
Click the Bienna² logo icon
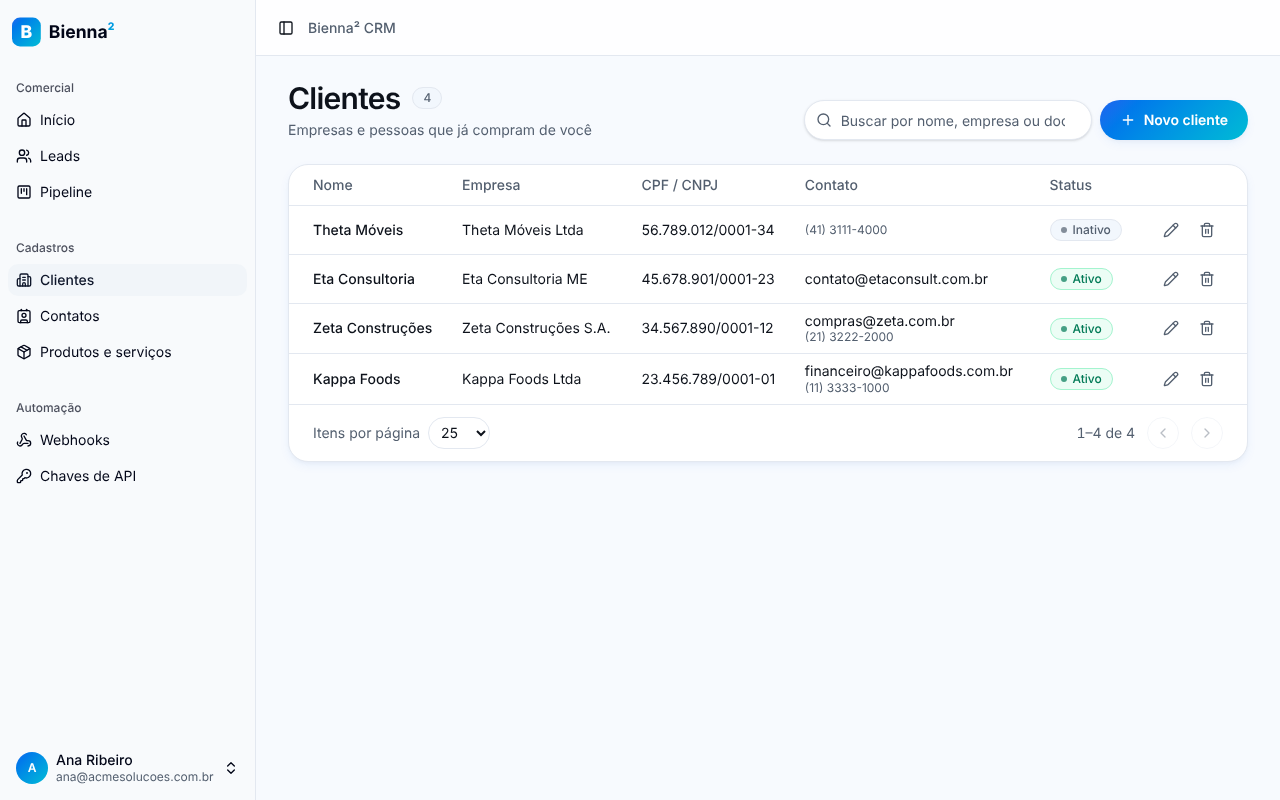point(26,32)
